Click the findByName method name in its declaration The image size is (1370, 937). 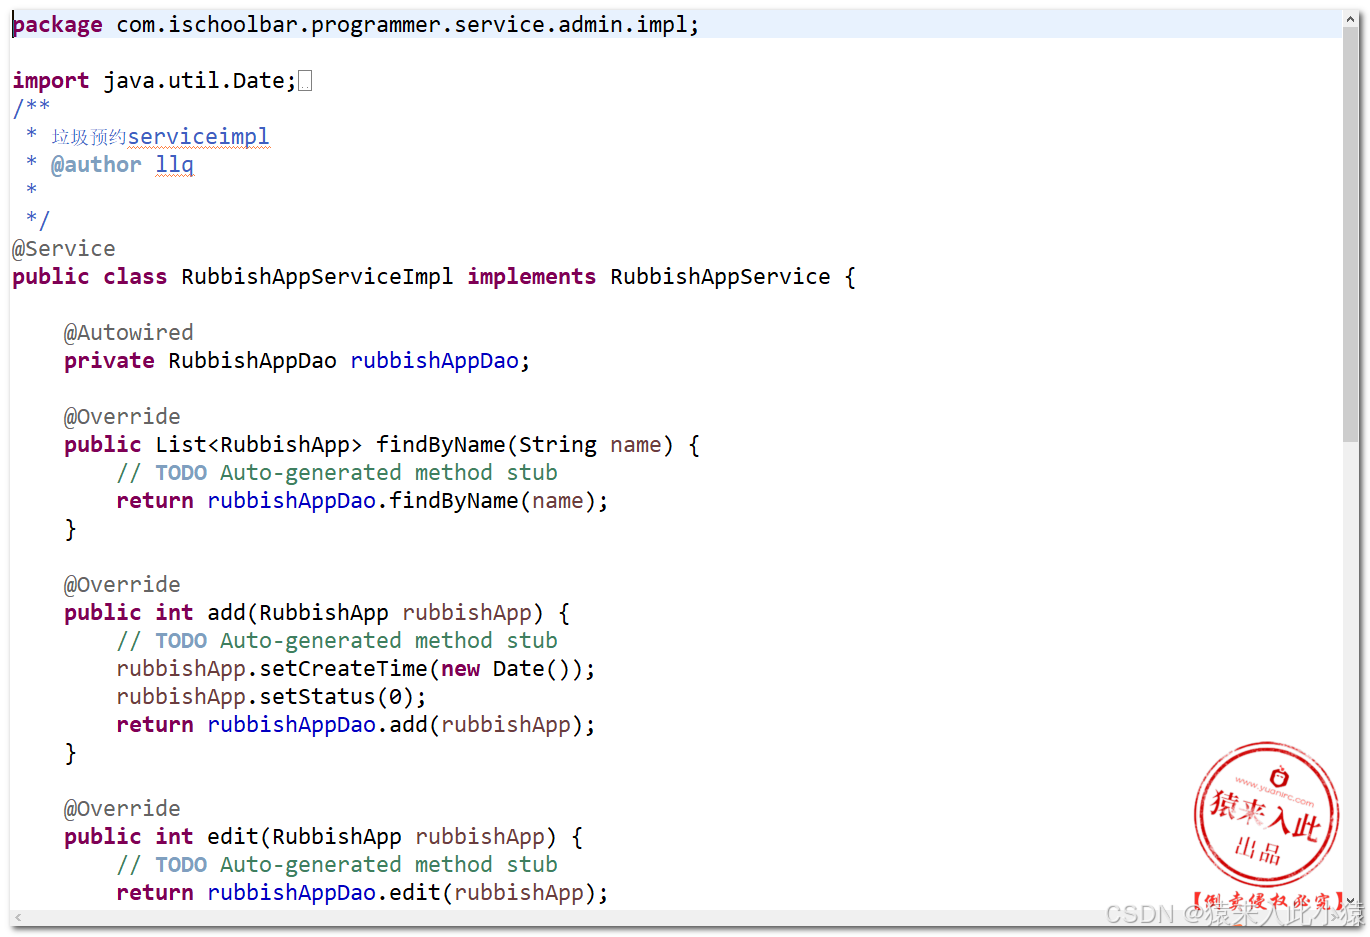pyautogui.click(x=441, y=445)
